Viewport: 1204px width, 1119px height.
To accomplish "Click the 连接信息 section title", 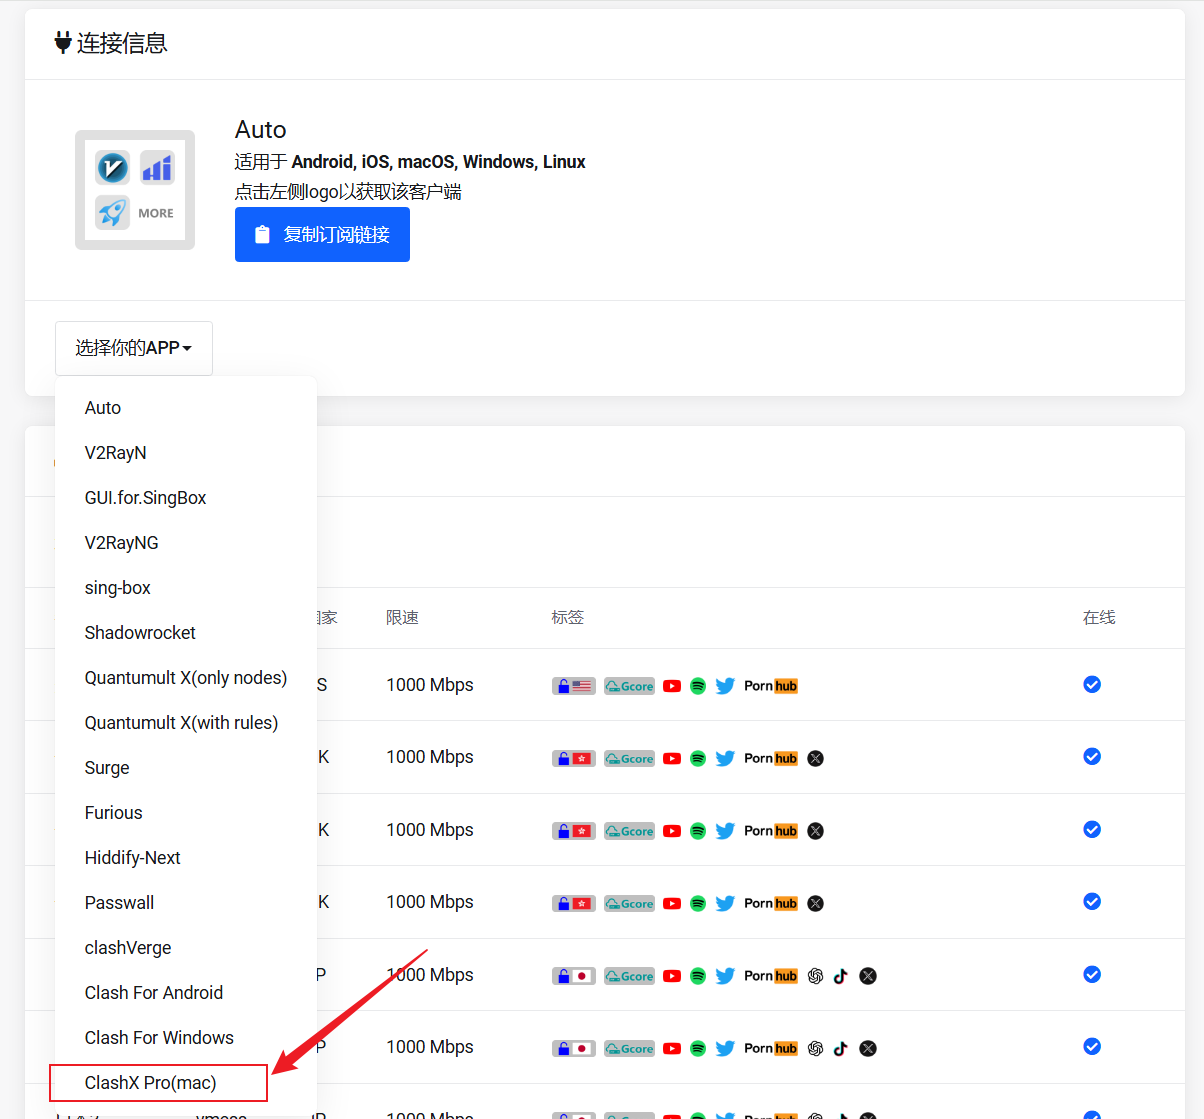I will coord(122,43).
